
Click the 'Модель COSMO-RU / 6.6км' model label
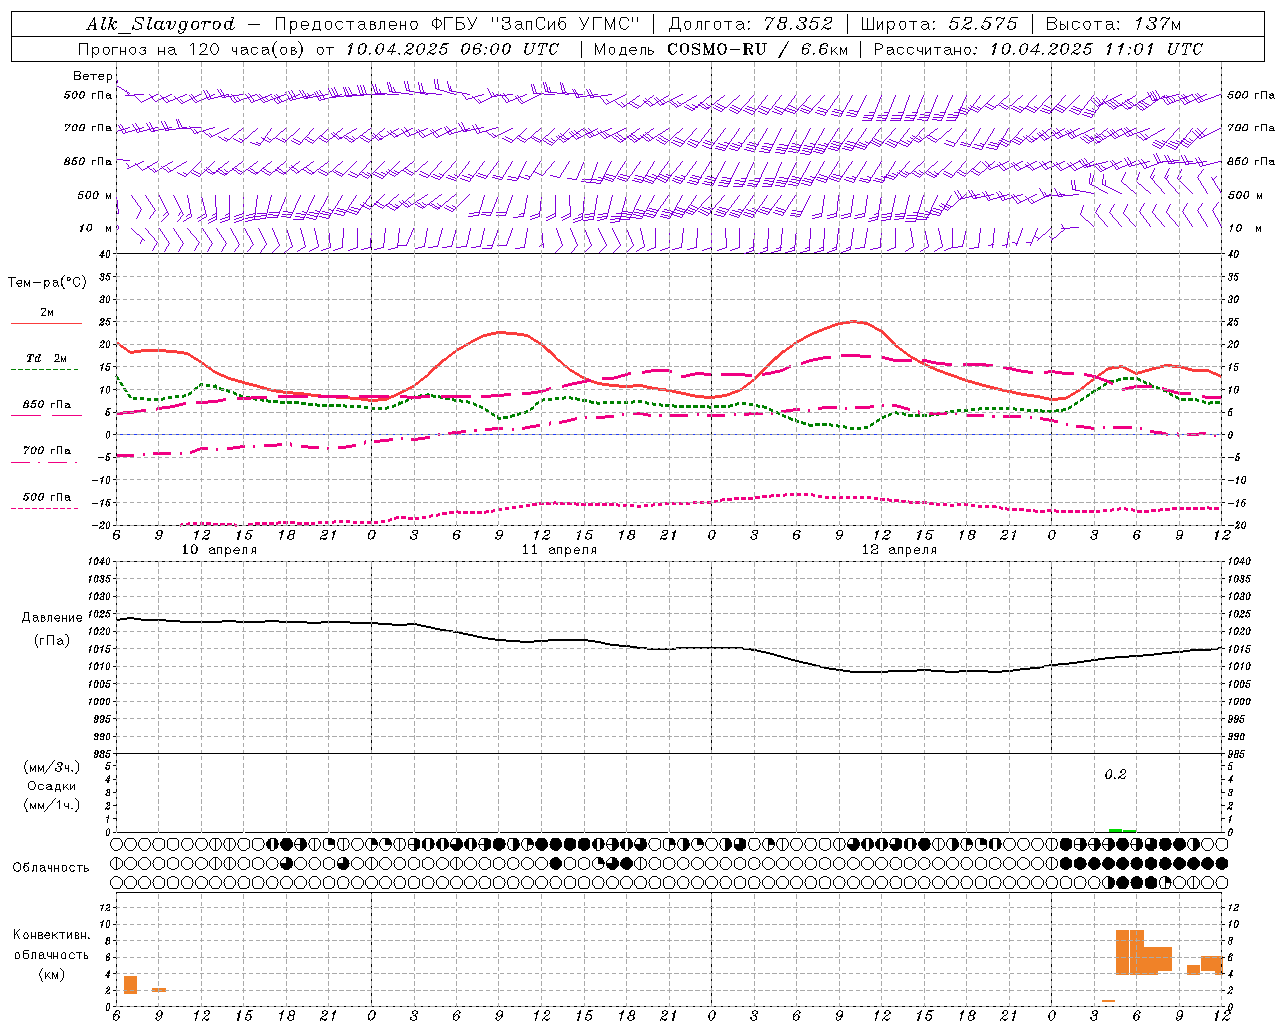point(721,49)
